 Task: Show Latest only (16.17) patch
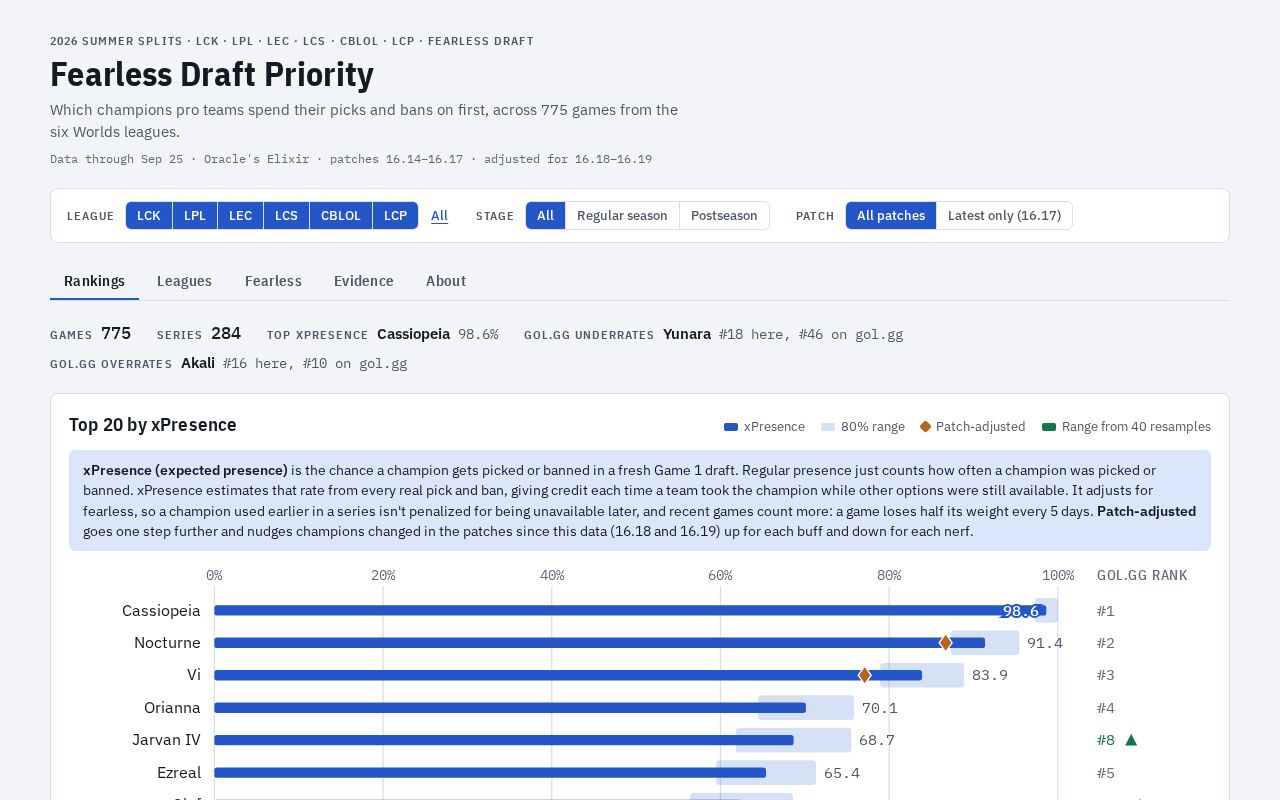(1004, 216)
